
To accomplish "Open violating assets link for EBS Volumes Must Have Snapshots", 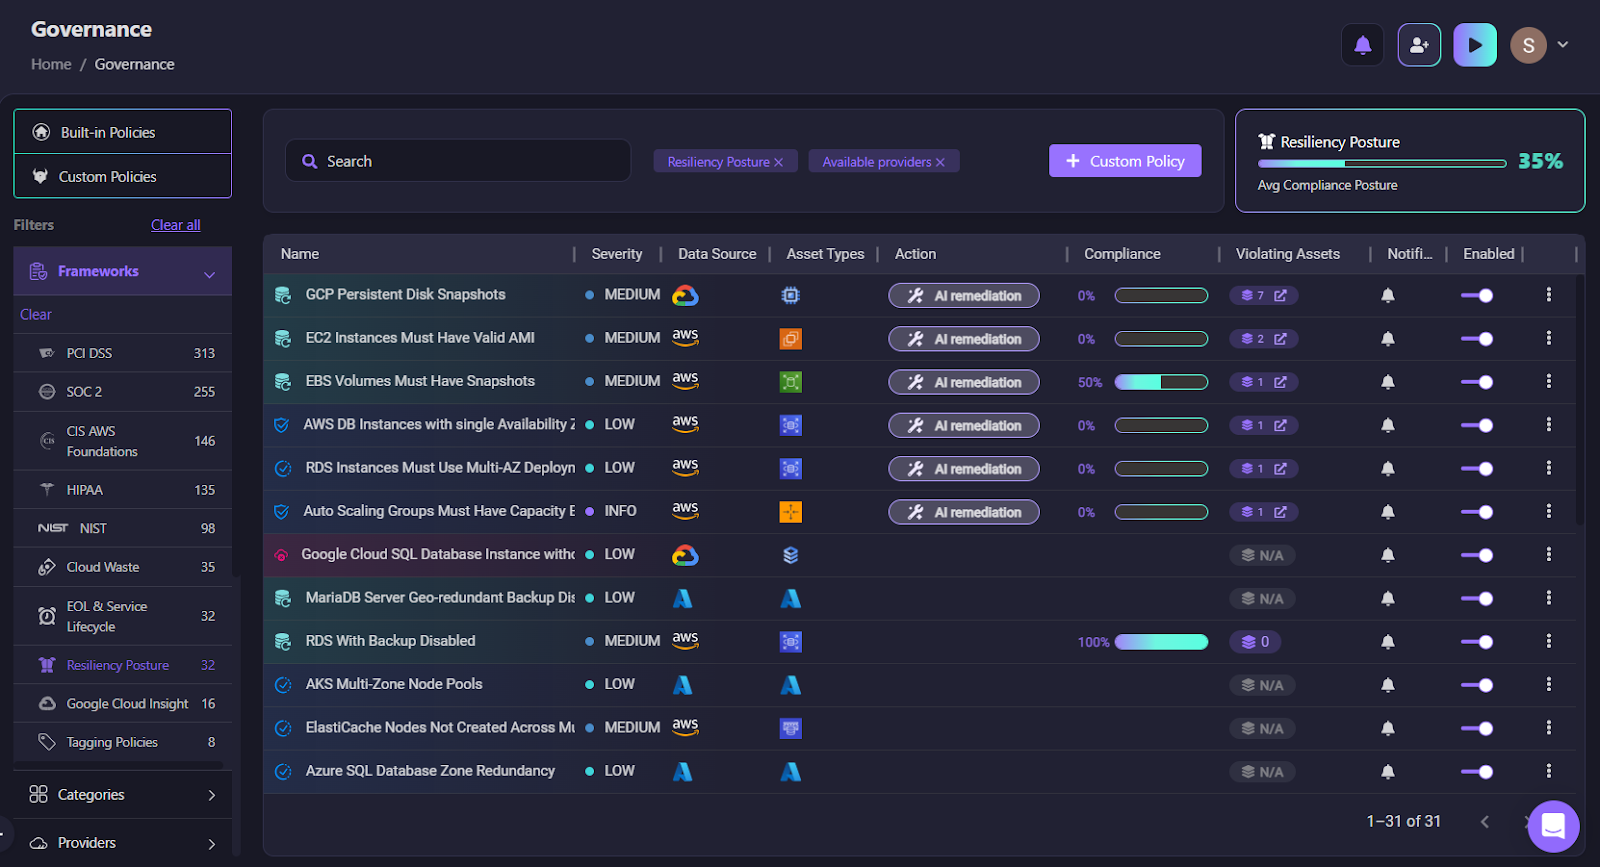I will pyautogui.click(x=1263, y=382).
